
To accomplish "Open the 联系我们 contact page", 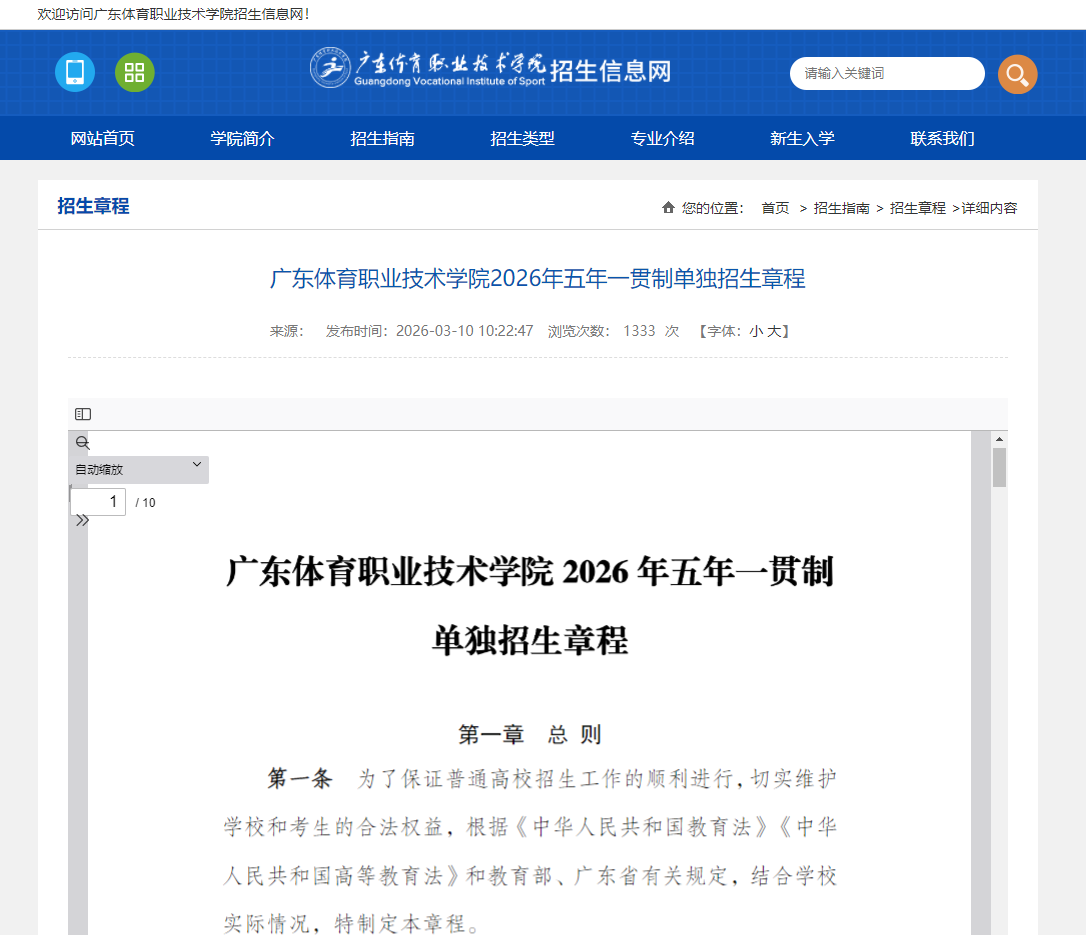I will (942, 138).
